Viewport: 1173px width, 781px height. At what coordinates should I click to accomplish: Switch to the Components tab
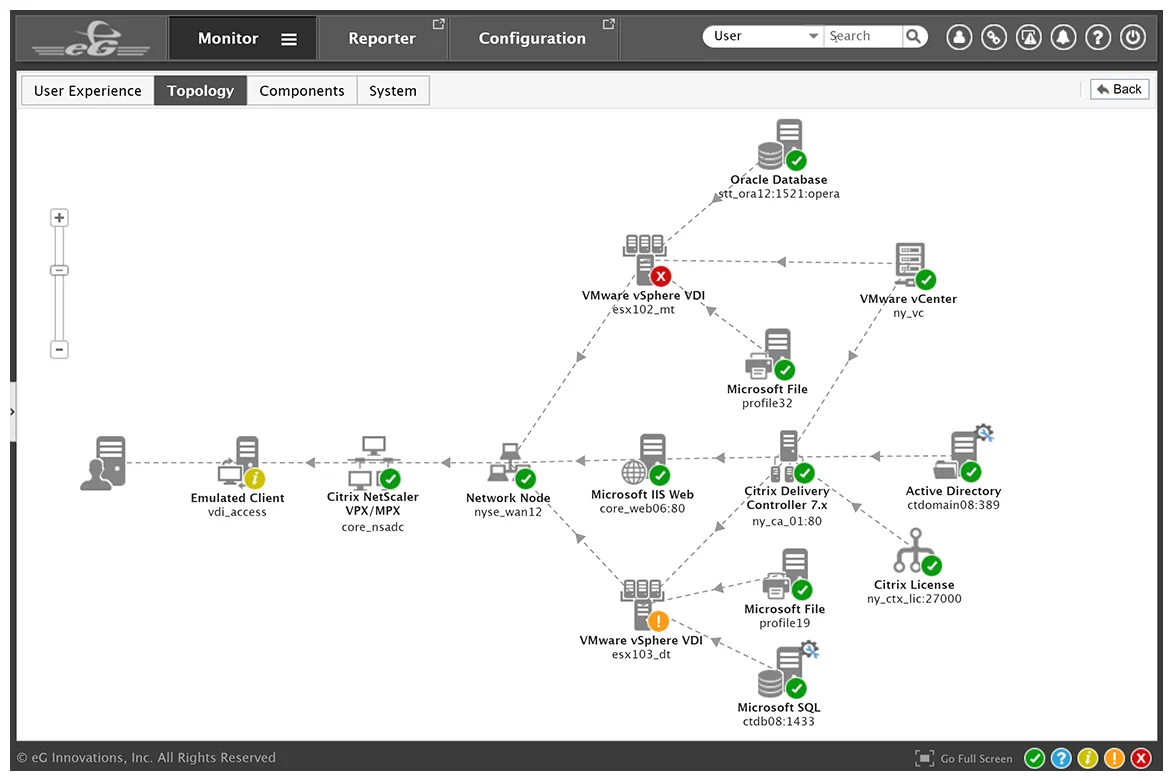point(302,91)
